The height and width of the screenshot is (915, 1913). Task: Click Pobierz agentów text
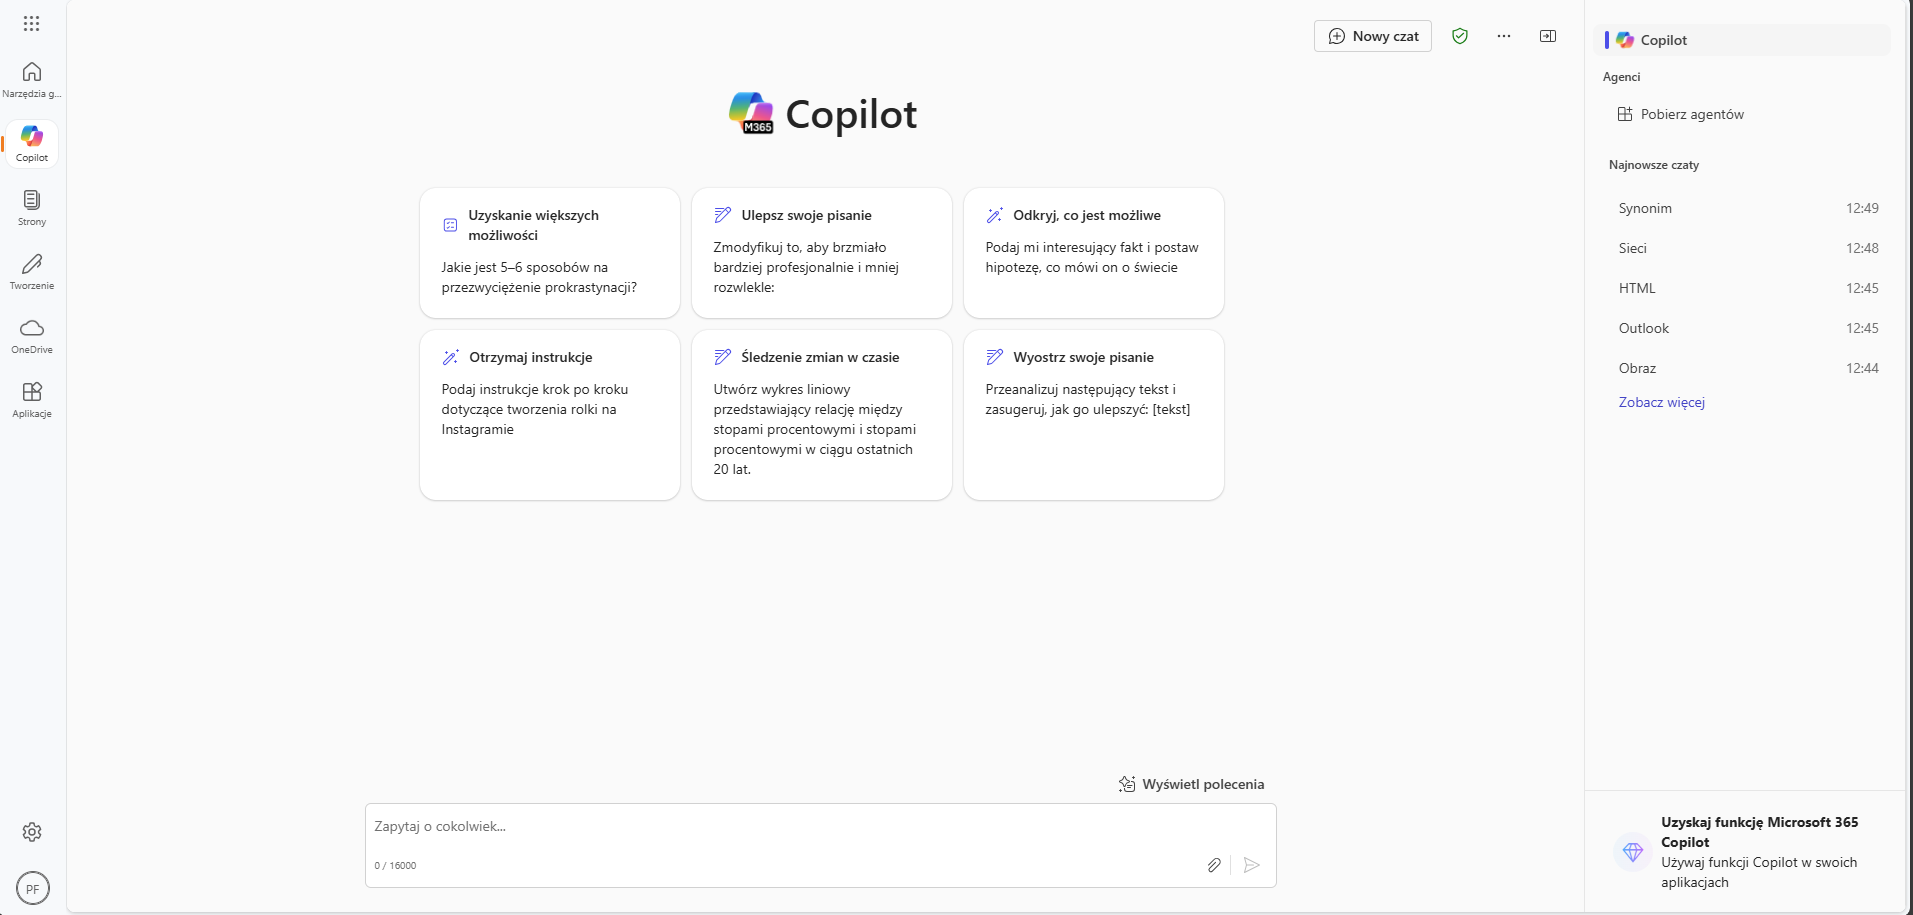(x=1692, y=114)
